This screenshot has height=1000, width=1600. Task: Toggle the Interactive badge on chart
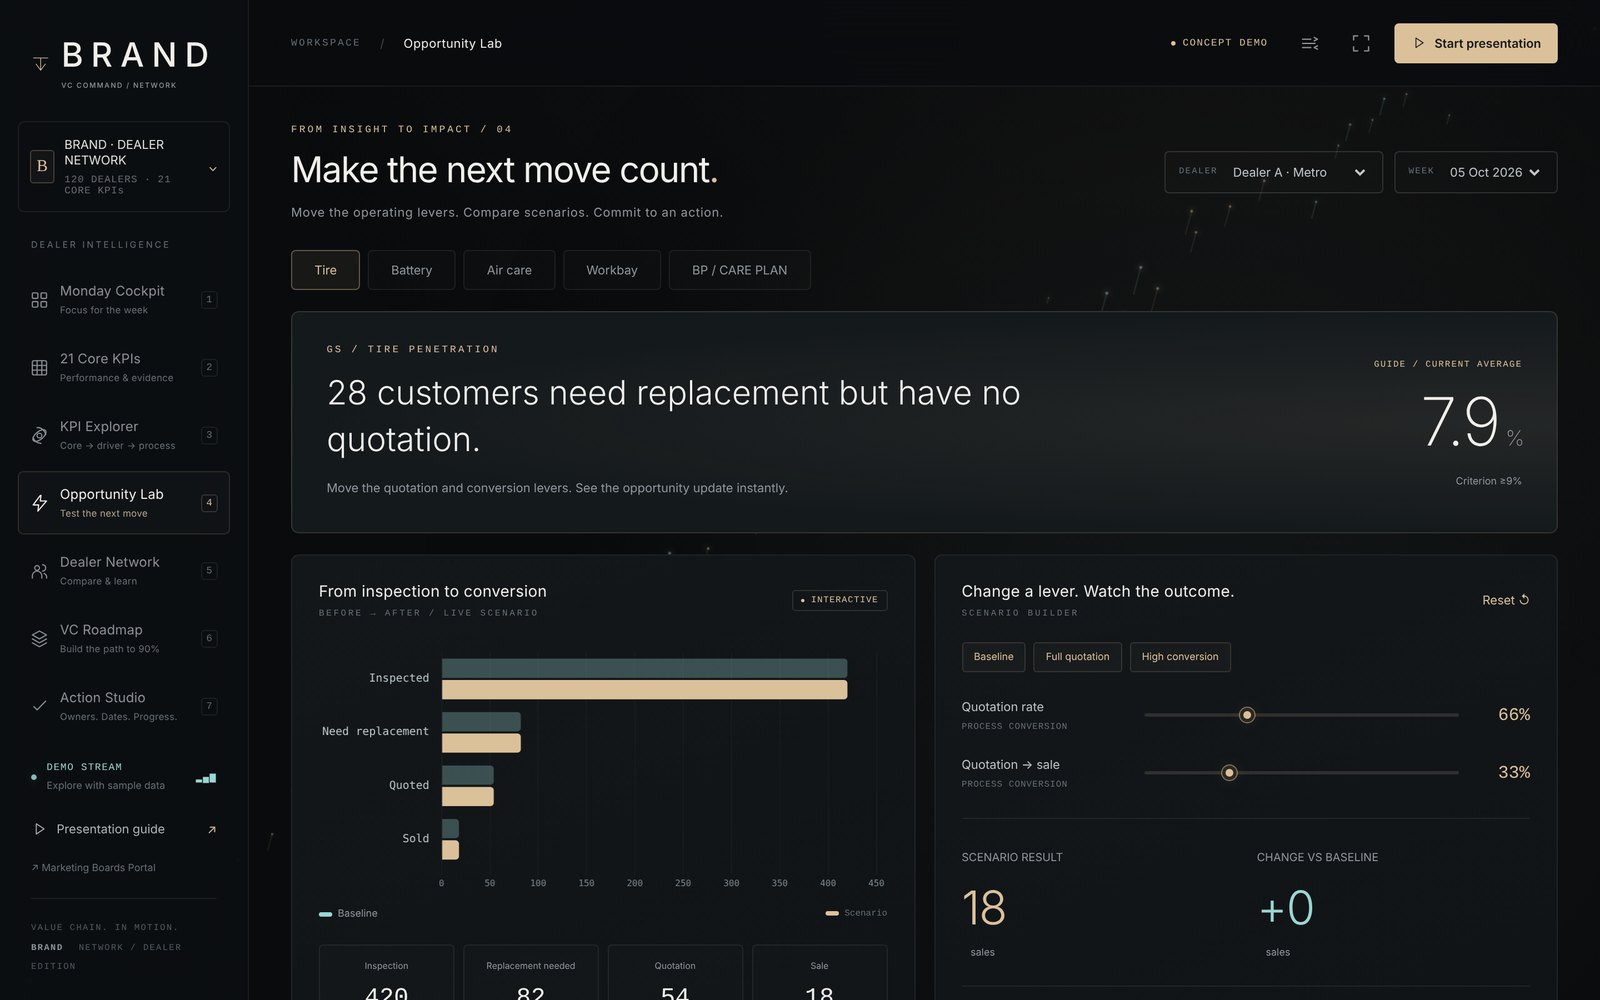(840, 600)
